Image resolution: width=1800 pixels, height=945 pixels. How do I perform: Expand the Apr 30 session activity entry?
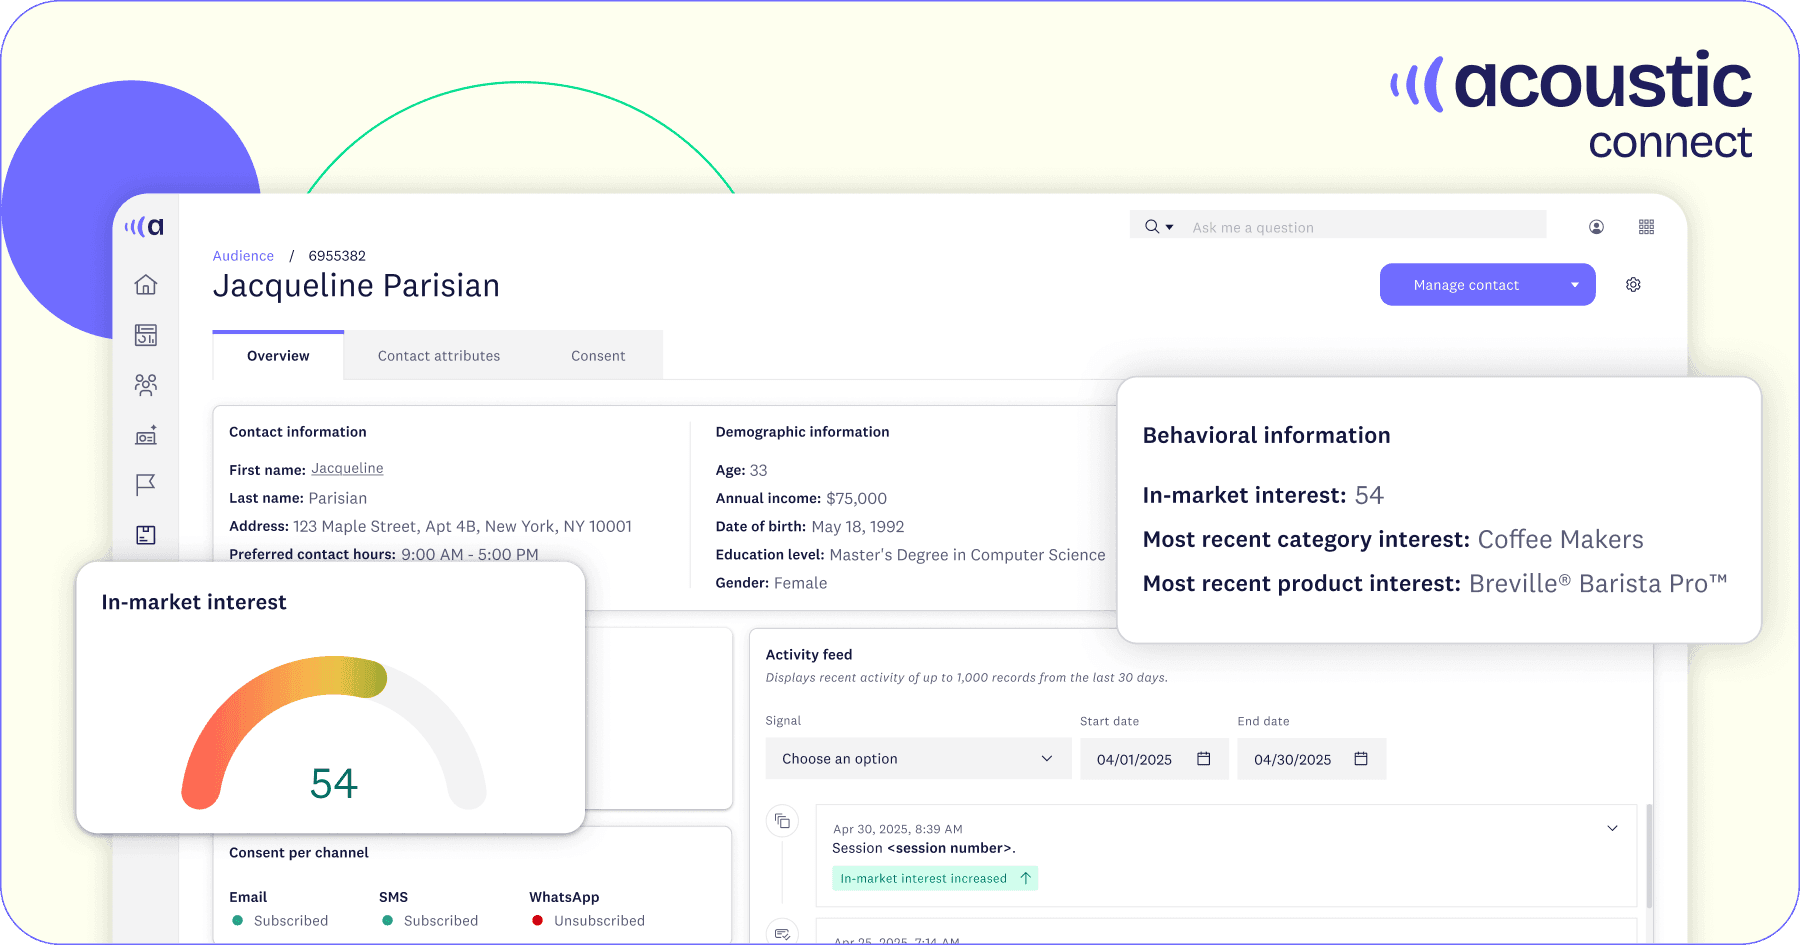click(1612, 828)
